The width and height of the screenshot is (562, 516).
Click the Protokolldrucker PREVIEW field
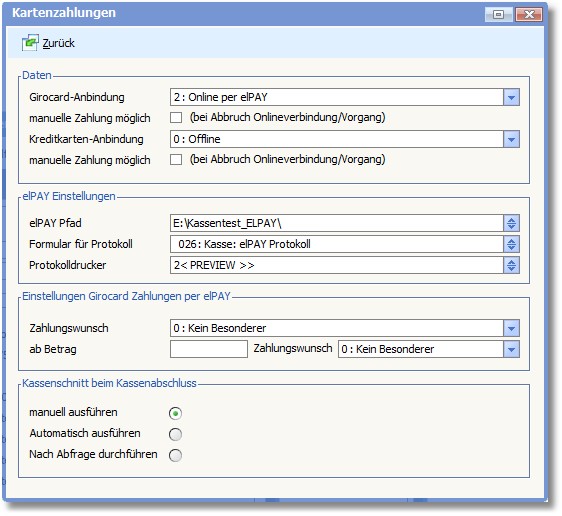pos(337,266)
